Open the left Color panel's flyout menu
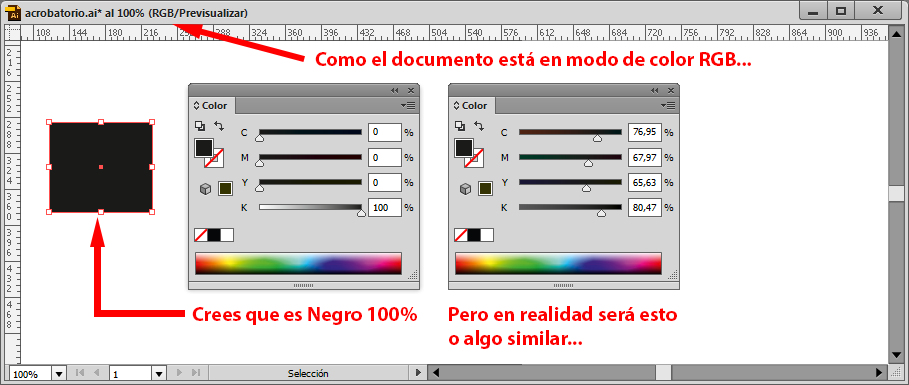909x385 pixels. pos(409,106)
